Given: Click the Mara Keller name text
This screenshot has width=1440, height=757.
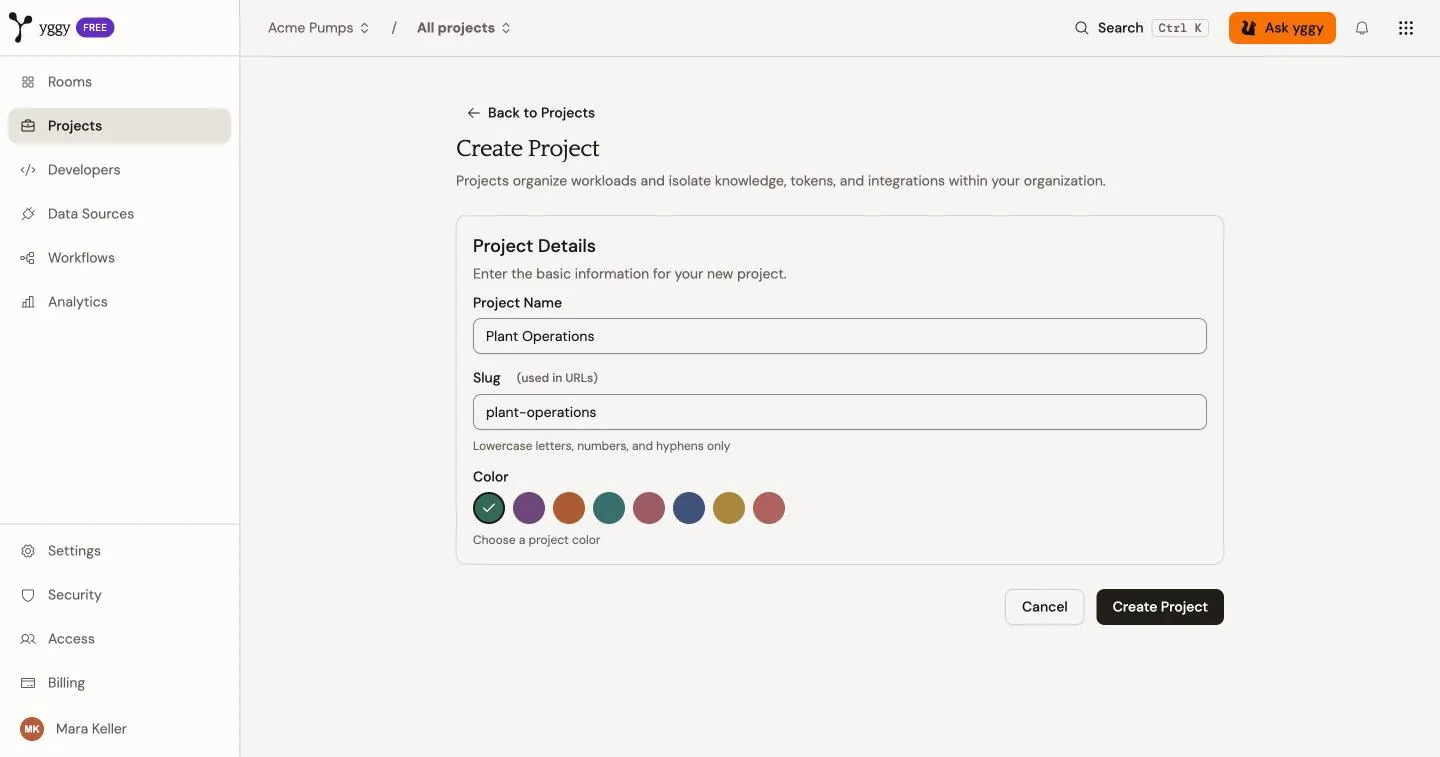Looking at the screenshot, I should [91, 729].
